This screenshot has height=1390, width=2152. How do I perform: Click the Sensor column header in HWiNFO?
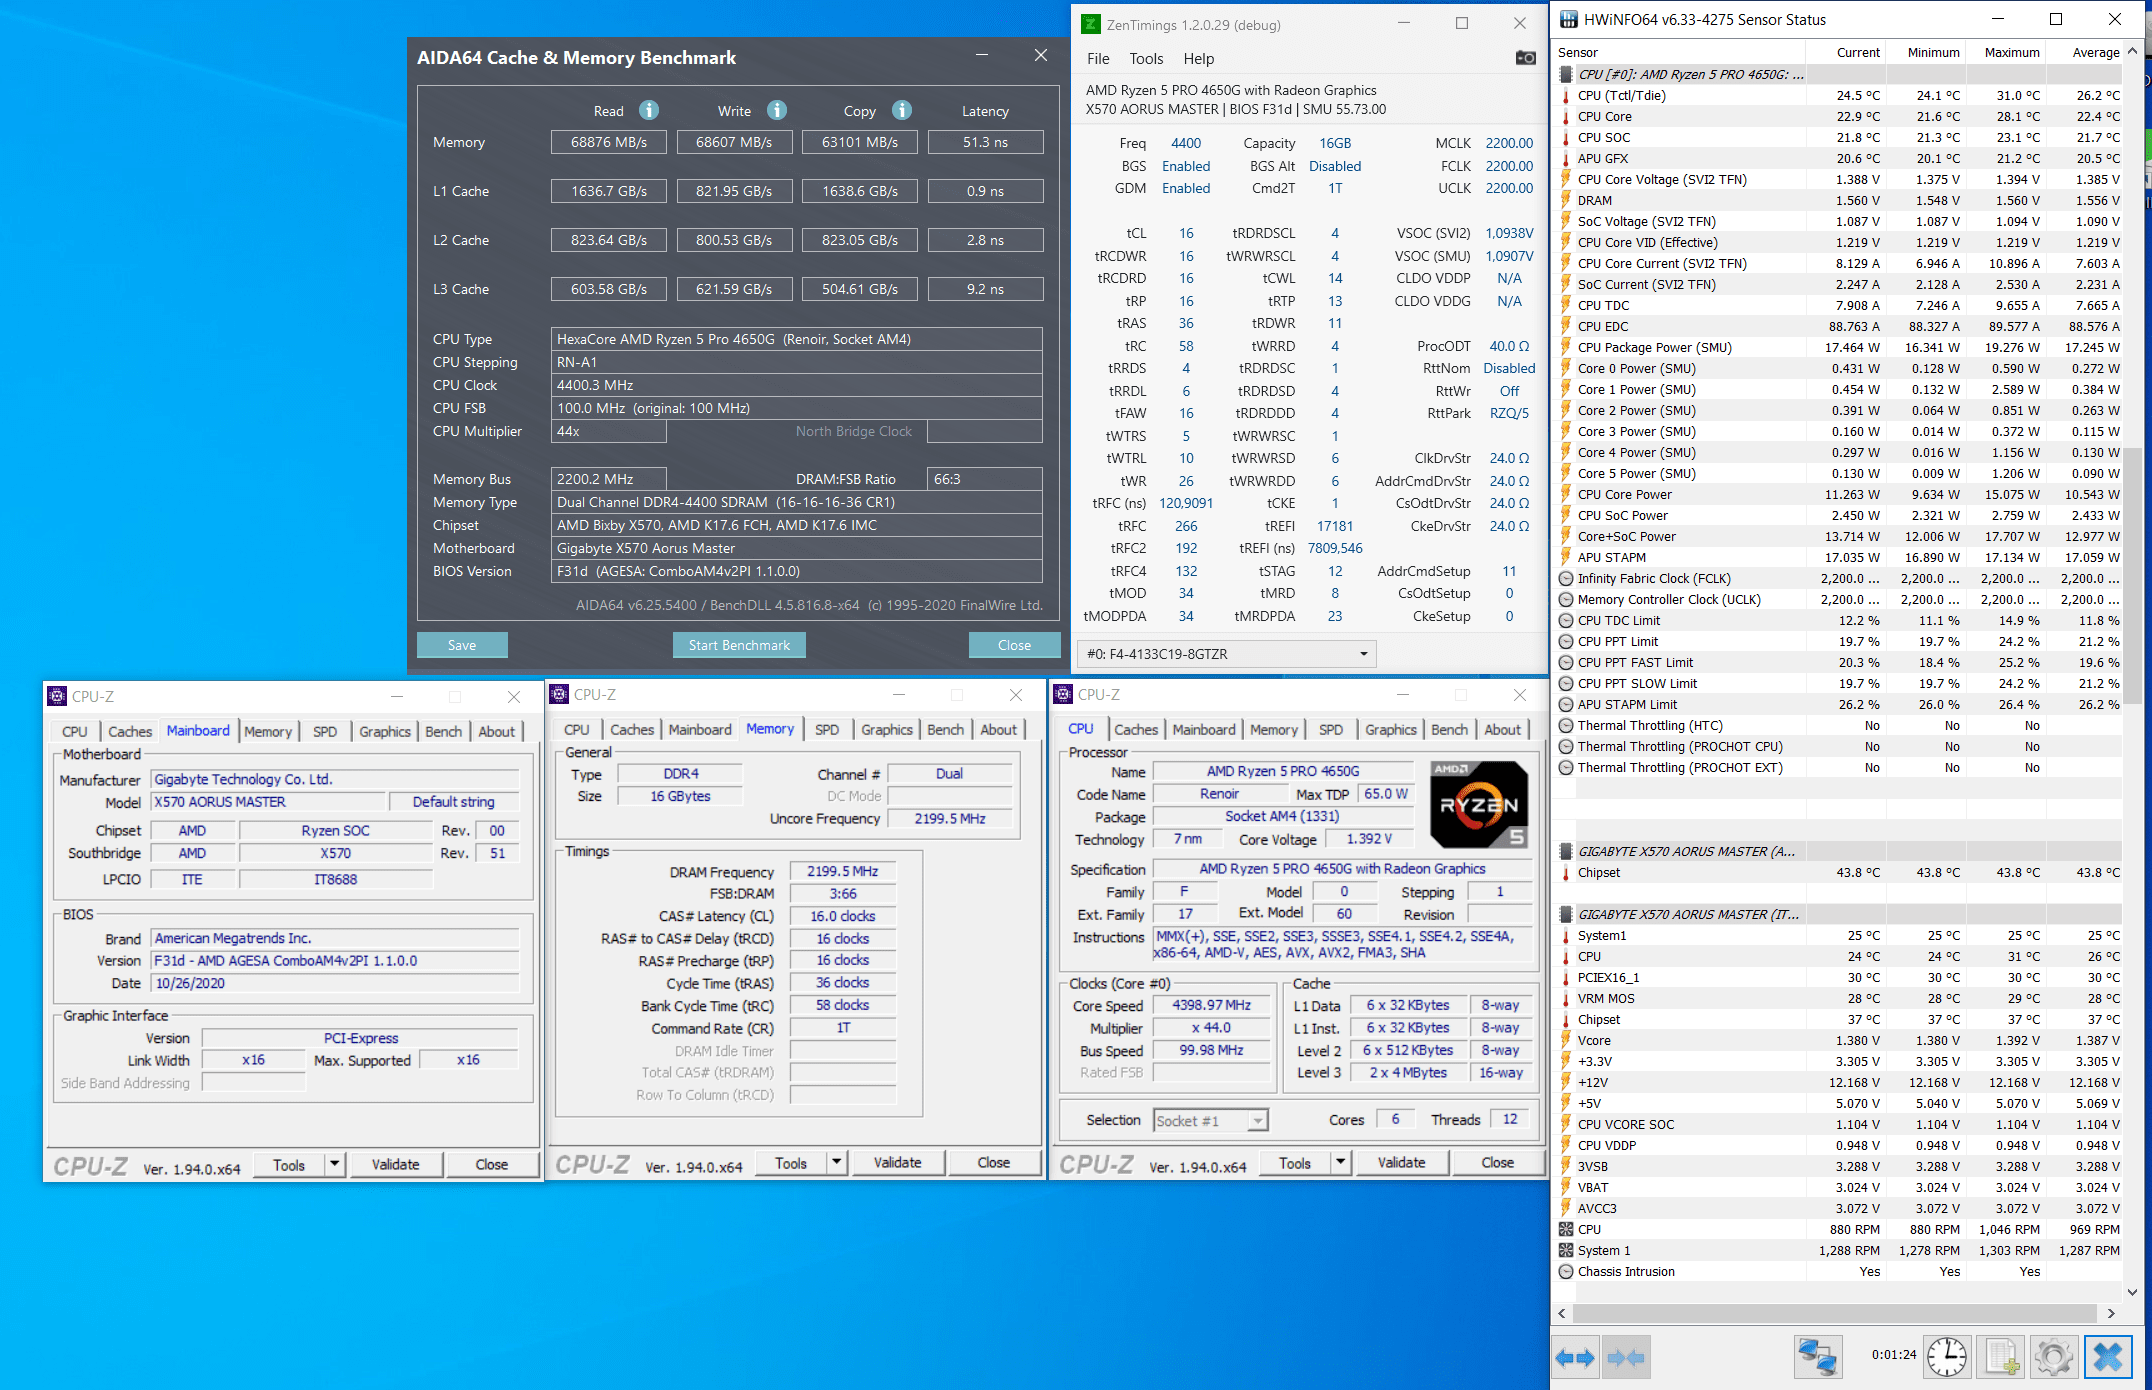tap(1680, 52)
